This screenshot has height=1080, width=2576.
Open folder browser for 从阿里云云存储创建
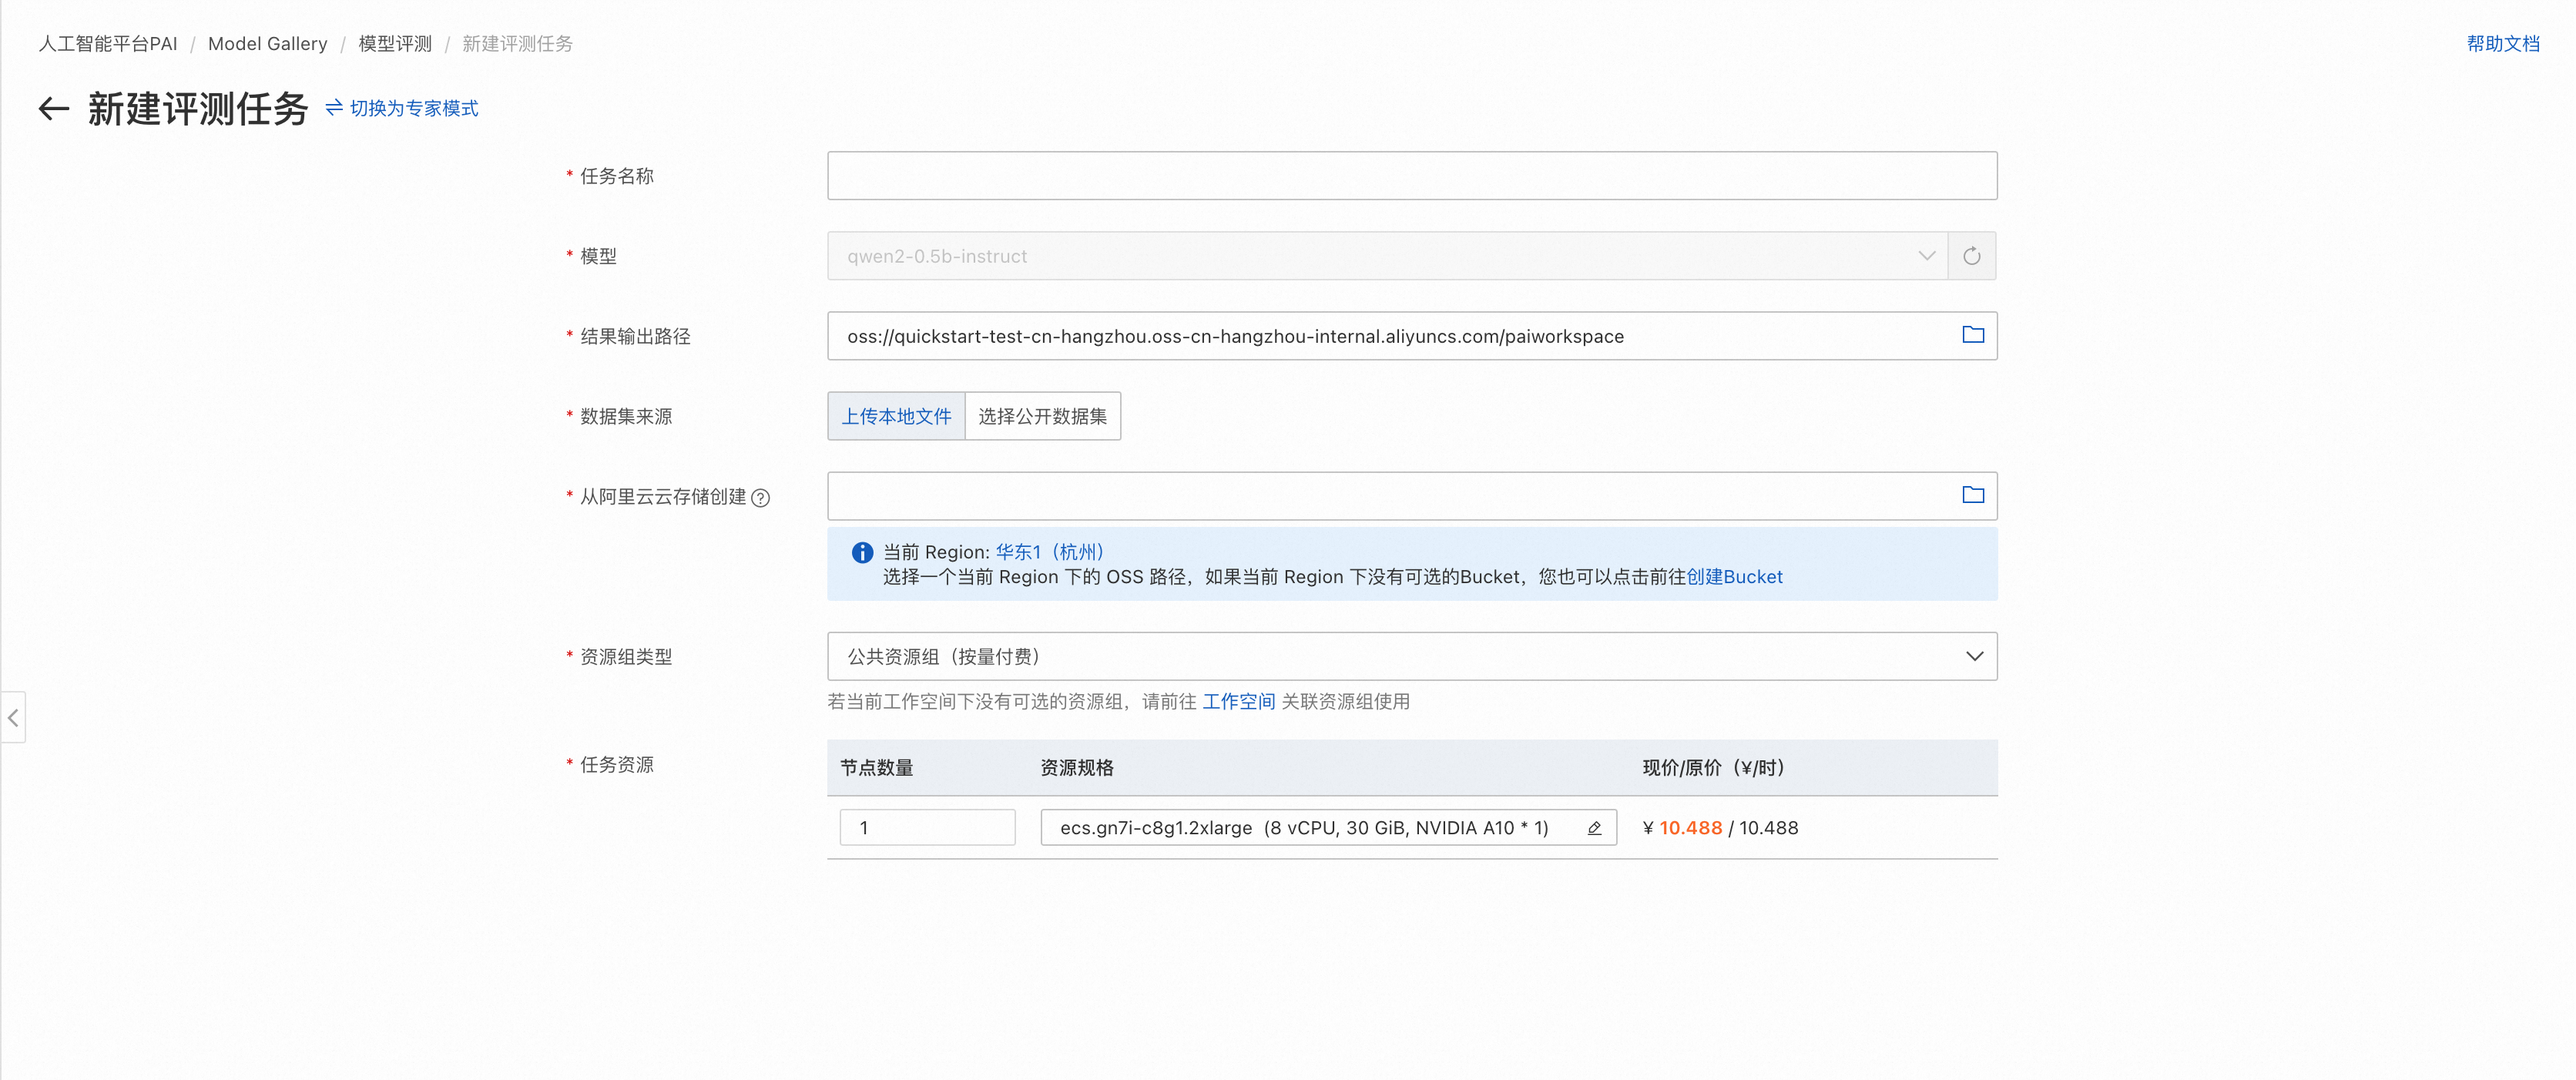point(1972,495)
